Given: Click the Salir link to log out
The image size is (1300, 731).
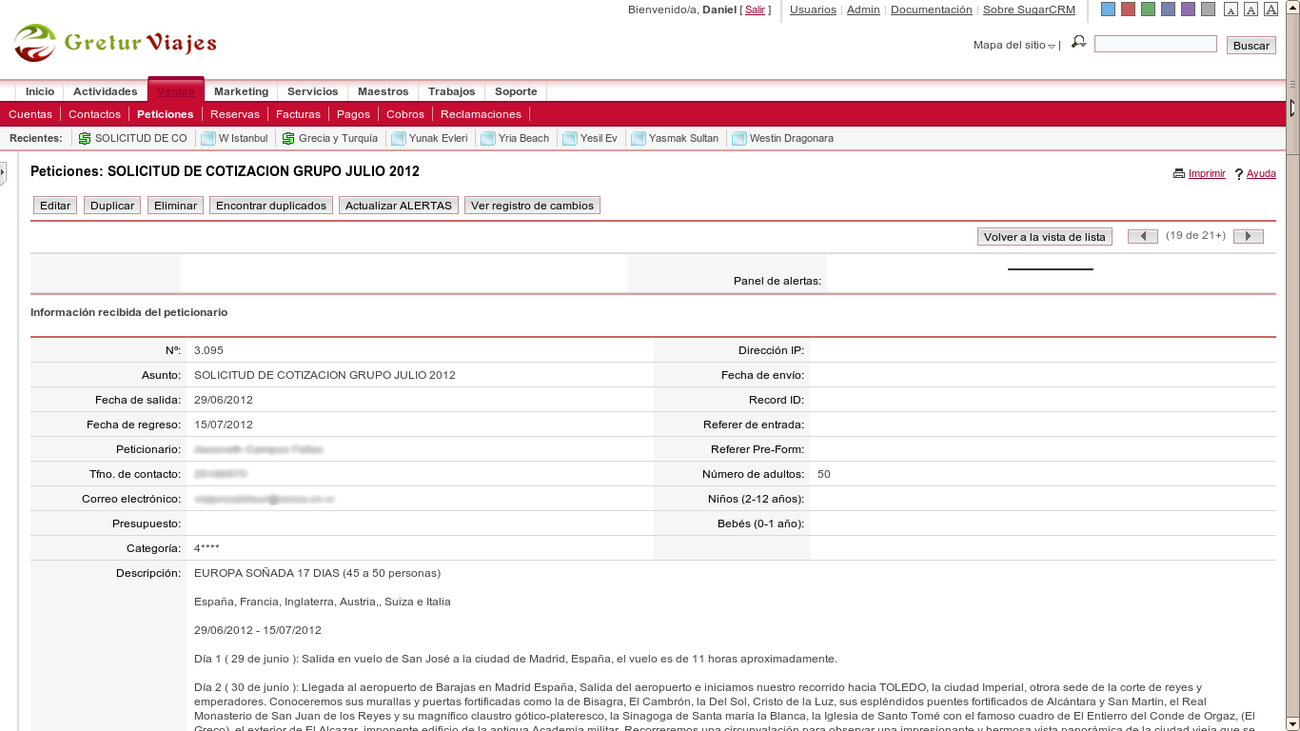Looking at the screenshot, I should click(755, 10).
